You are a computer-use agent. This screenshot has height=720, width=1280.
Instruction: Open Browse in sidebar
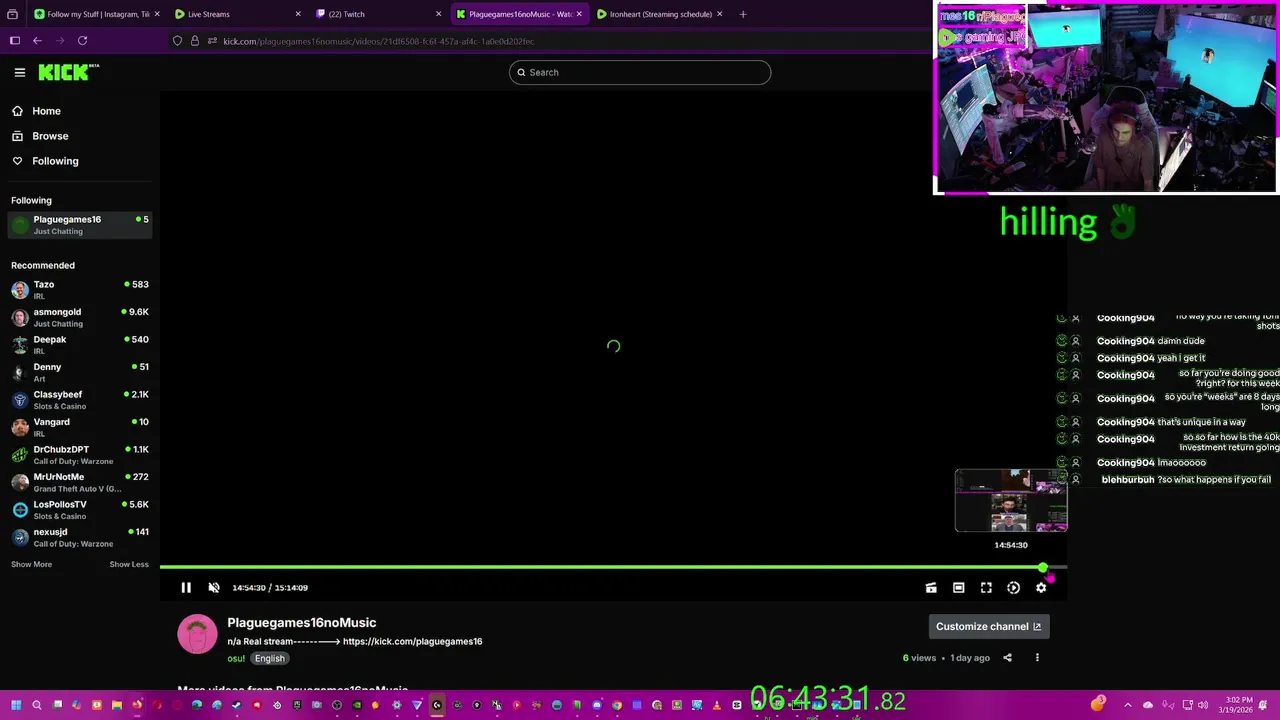click(x=50, y=136)
